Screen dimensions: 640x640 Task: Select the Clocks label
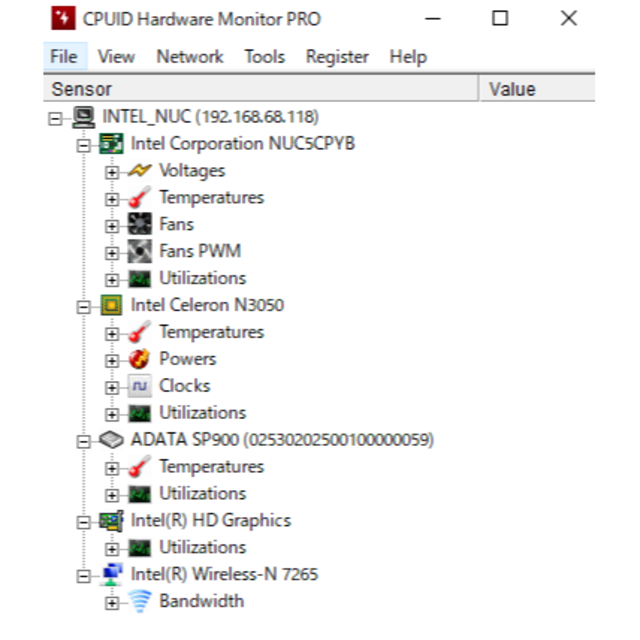point(185,386)
